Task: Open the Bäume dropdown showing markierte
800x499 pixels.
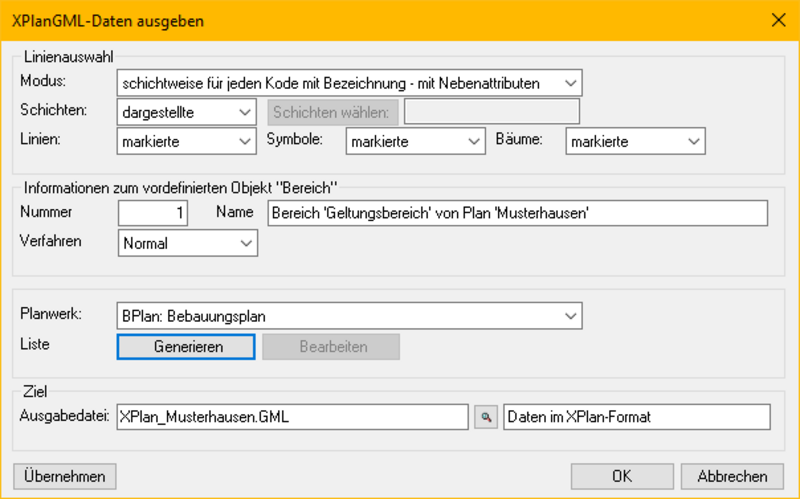Action: (635, 141)
